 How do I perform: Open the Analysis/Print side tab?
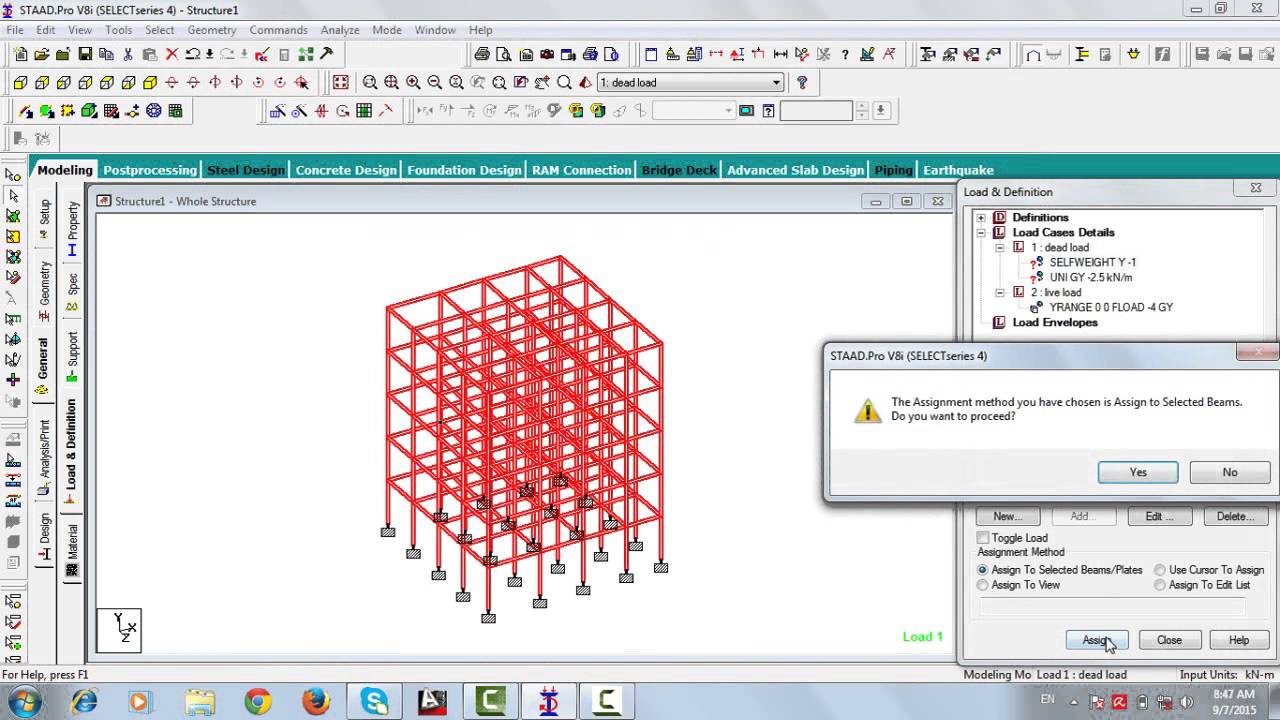tap(44, 458)
